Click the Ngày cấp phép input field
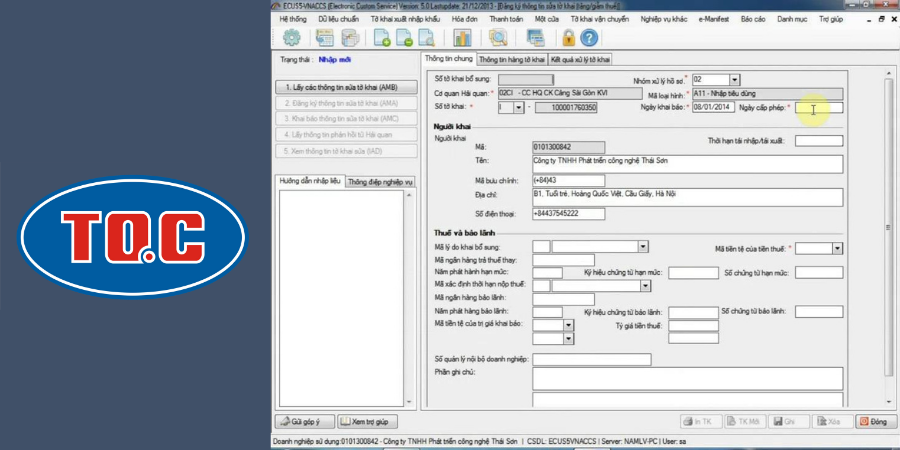This screenshot has height=450, width=900. (x=818, y=107)
